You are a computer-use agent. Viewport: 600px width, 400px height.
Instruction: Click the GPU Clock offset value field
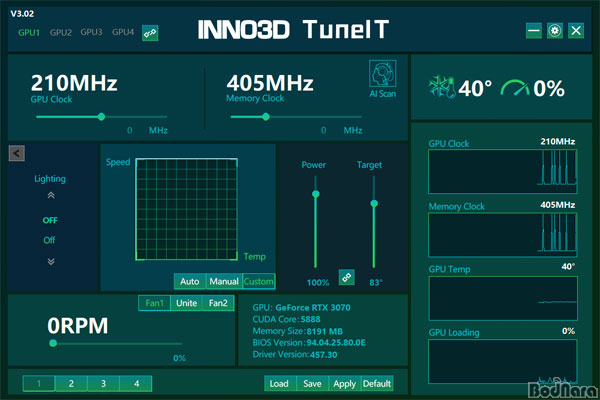point(130,130)
